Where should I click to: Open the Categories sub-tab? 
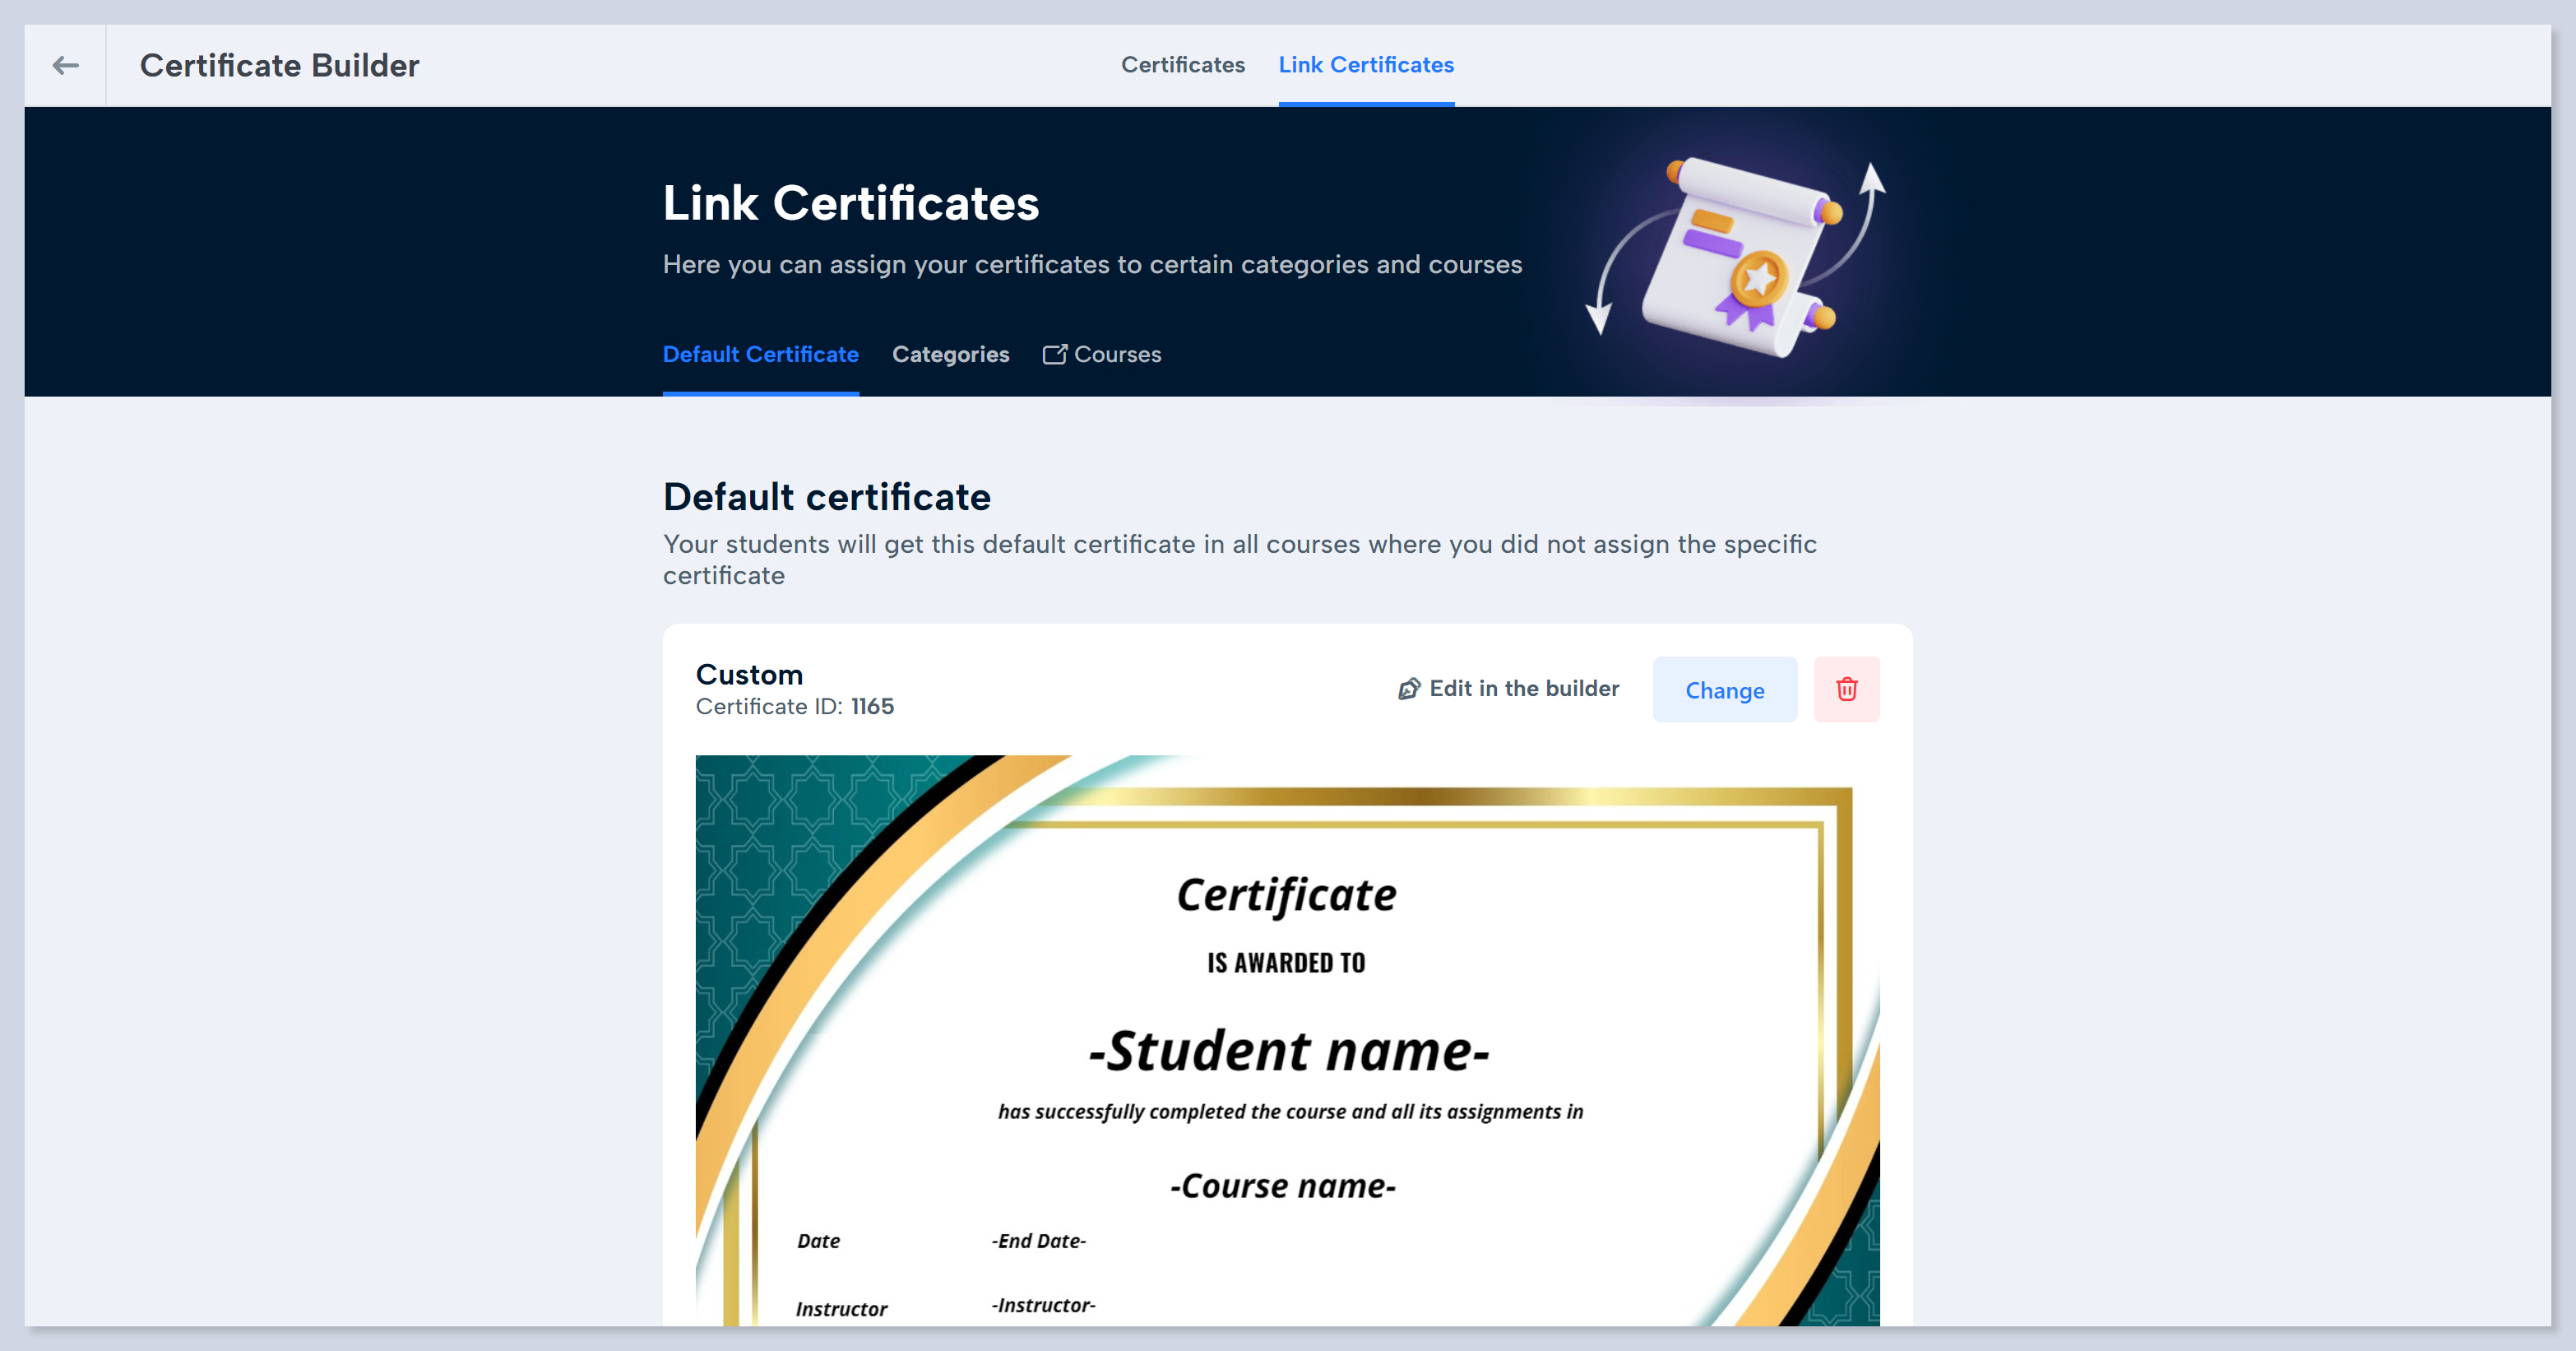[950, 355]
